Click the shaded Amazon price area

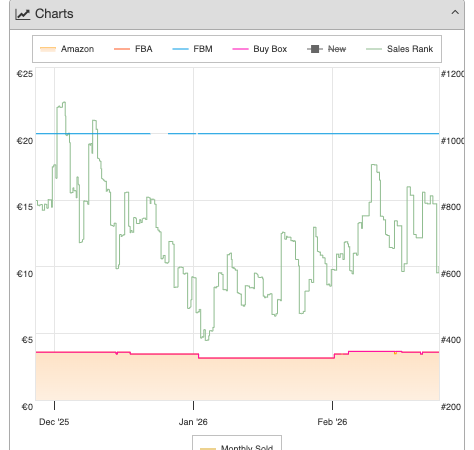tap(237, 380)
